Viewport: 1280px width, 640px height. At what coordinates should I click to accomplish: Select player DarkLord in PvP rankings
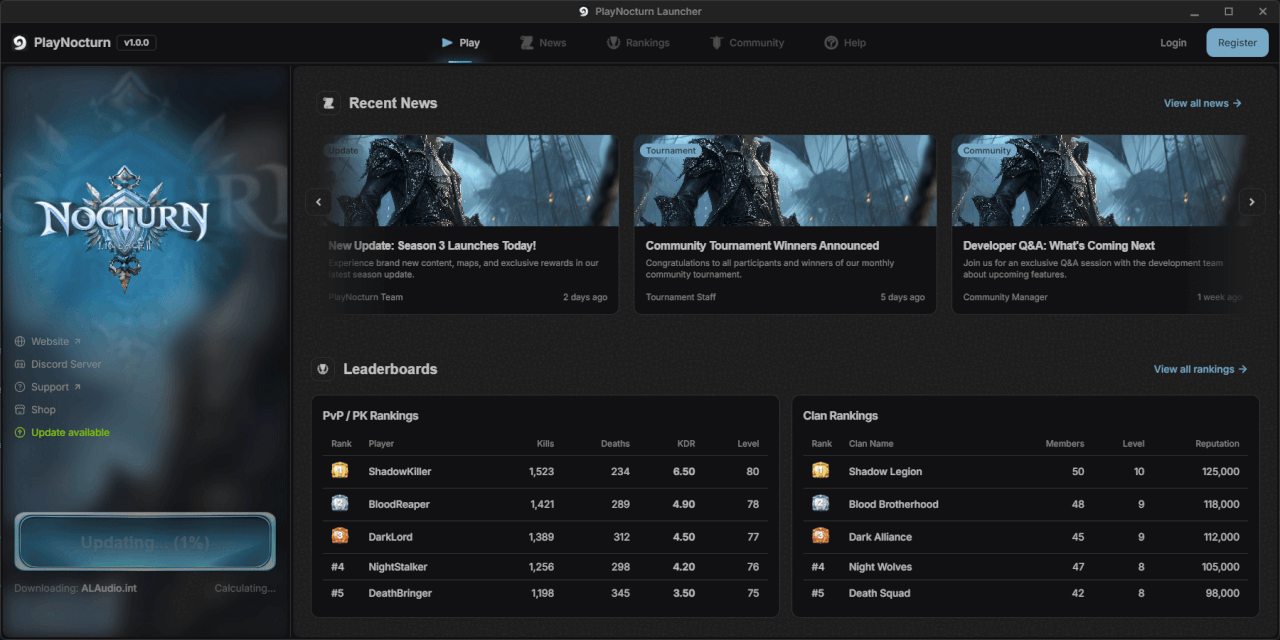pos(390,537)
